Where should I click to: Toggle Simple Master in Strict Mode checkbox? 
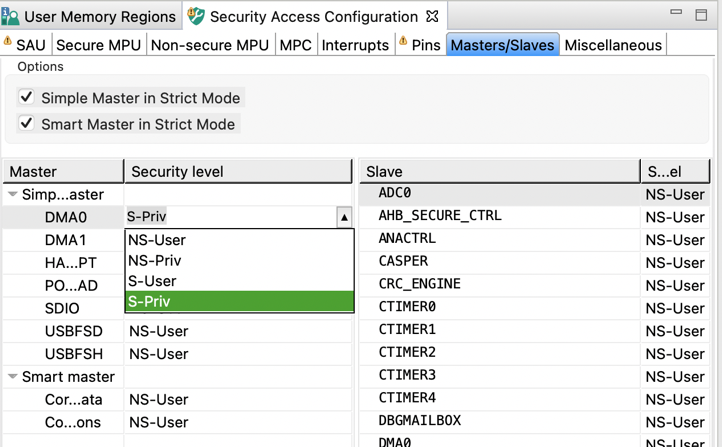(x=26, y=97)
